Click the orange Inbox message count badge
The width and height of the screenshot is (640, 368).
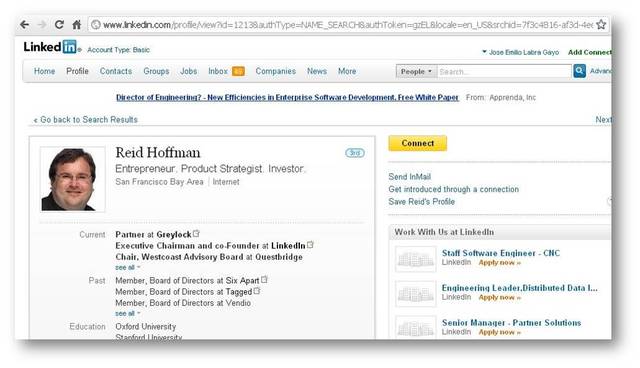(x=238, y=71)
